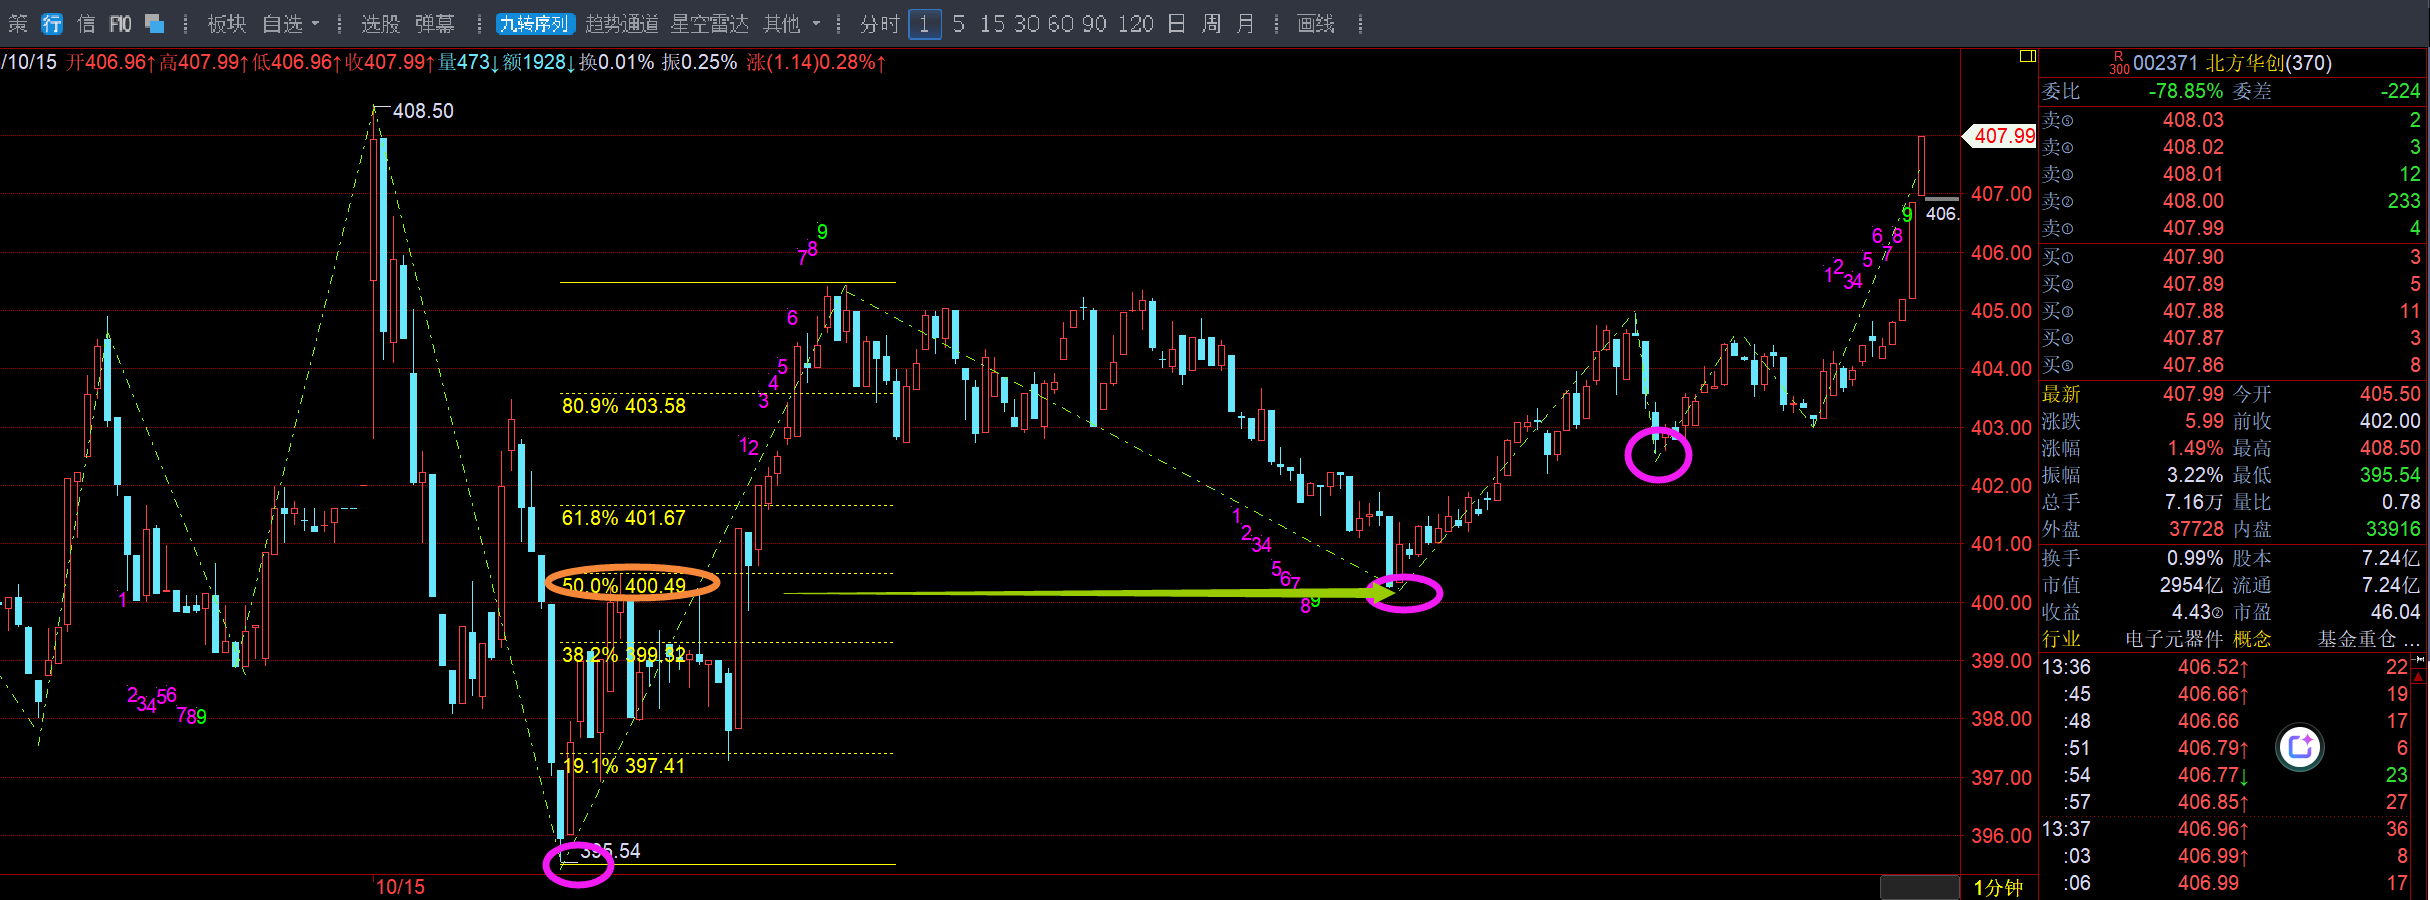Open the 信 info toolbar item
The width and height of the screenshot is (2430, 900).
pos(86,24)
